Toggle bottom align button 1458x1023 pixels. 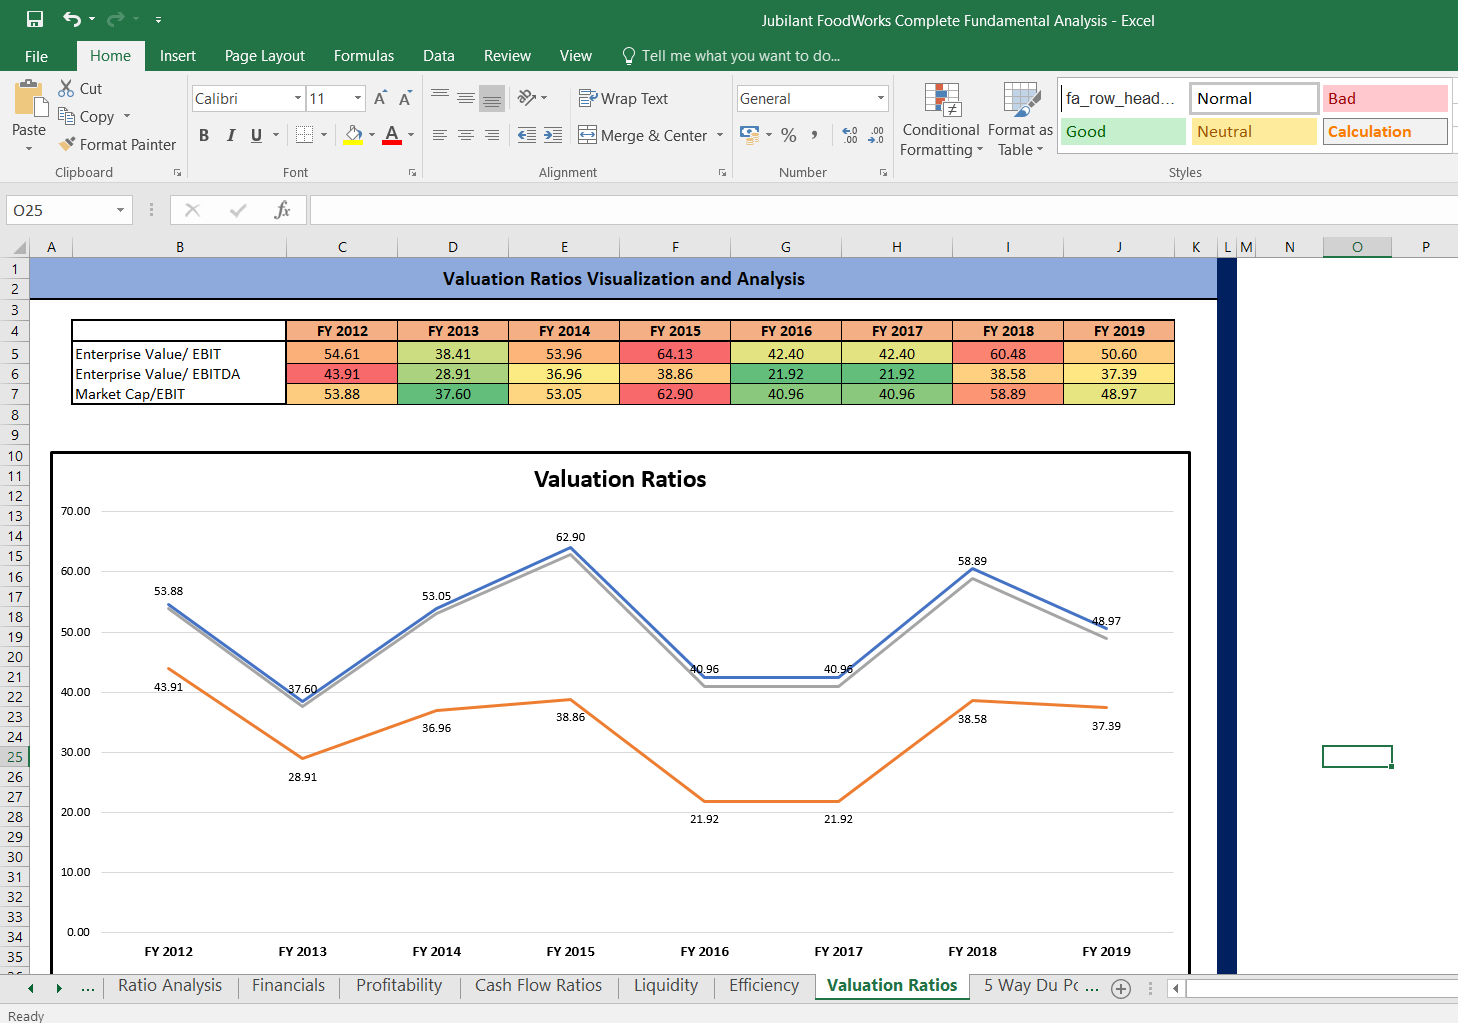pos(492,98)
